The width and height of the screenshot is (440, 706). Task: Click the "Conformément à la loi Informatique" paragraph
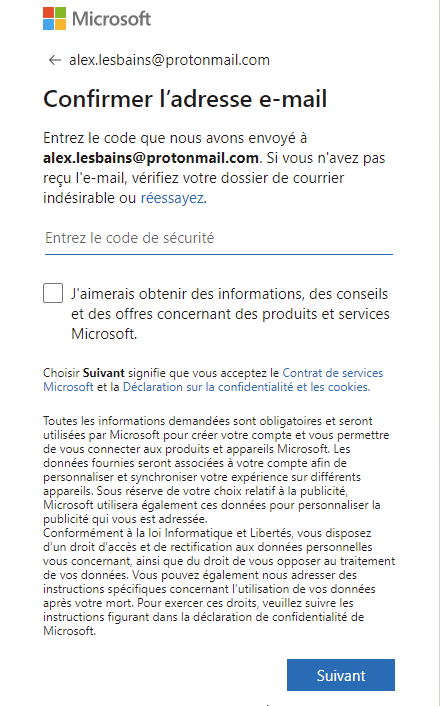coord(219,582)
